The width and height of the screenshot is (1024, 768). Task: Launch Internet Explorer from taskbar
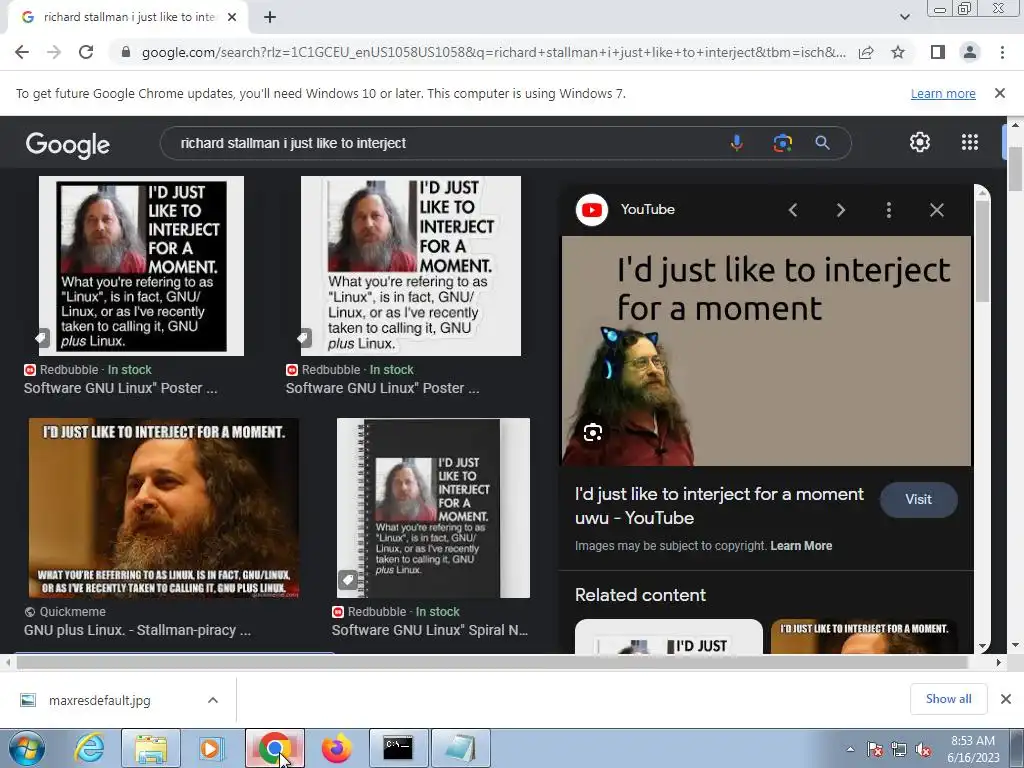88,748
